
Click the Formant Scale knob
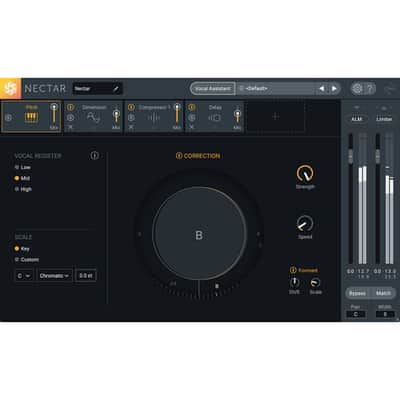315,283
